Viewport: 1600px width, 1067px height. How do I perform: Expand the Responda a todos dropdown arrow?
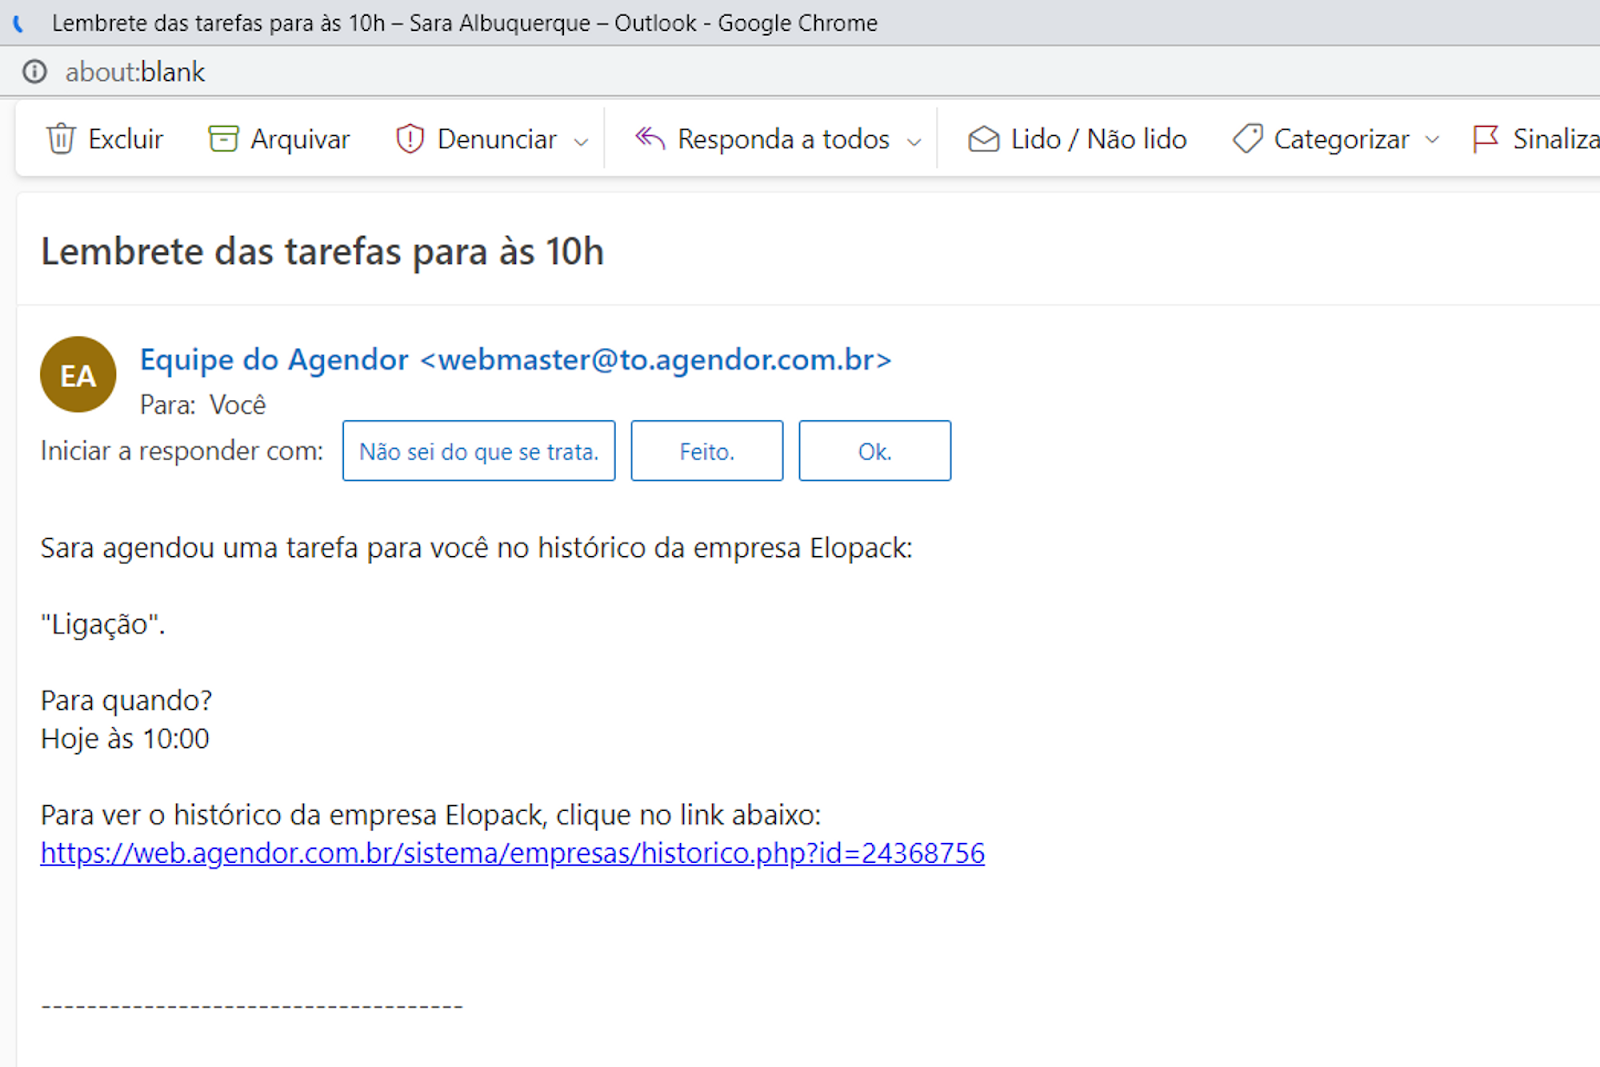[x=914, y=142]
